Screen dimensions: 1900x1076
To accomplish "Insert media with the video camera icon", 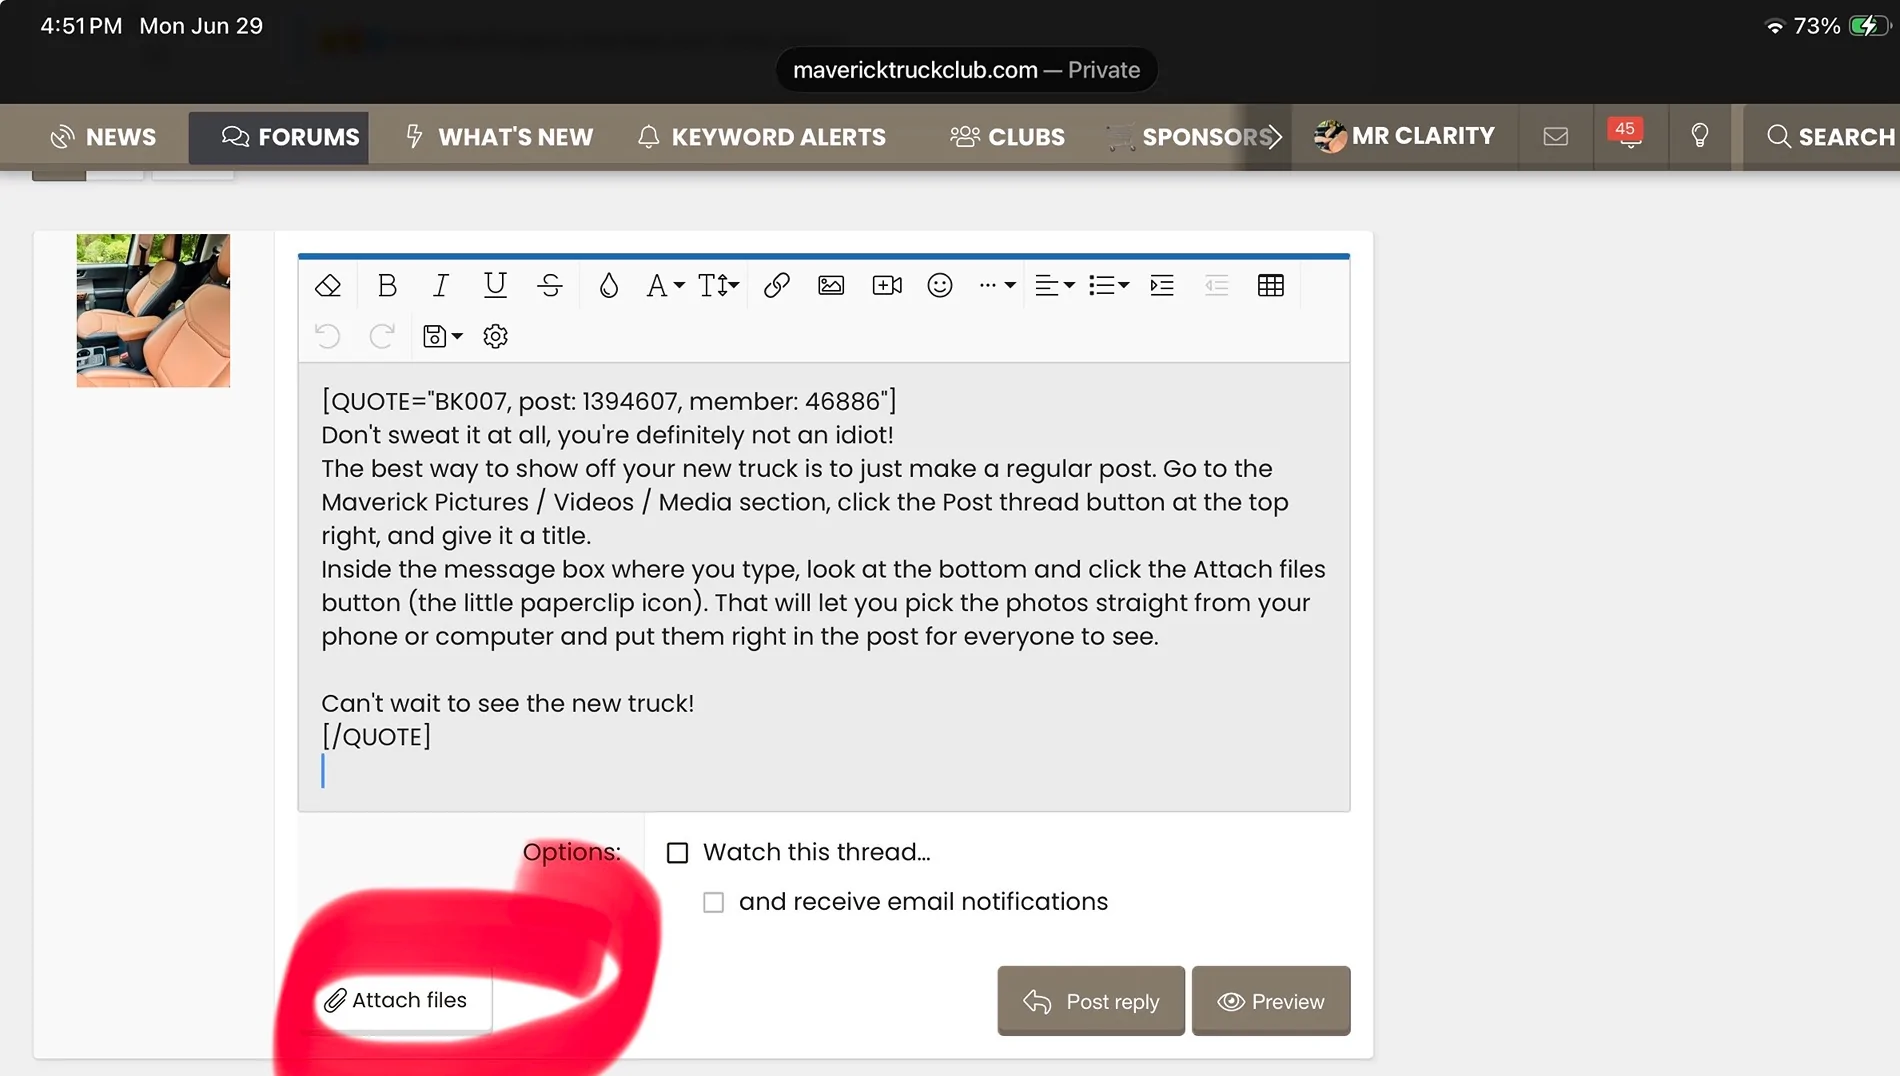I will (887, 286).
